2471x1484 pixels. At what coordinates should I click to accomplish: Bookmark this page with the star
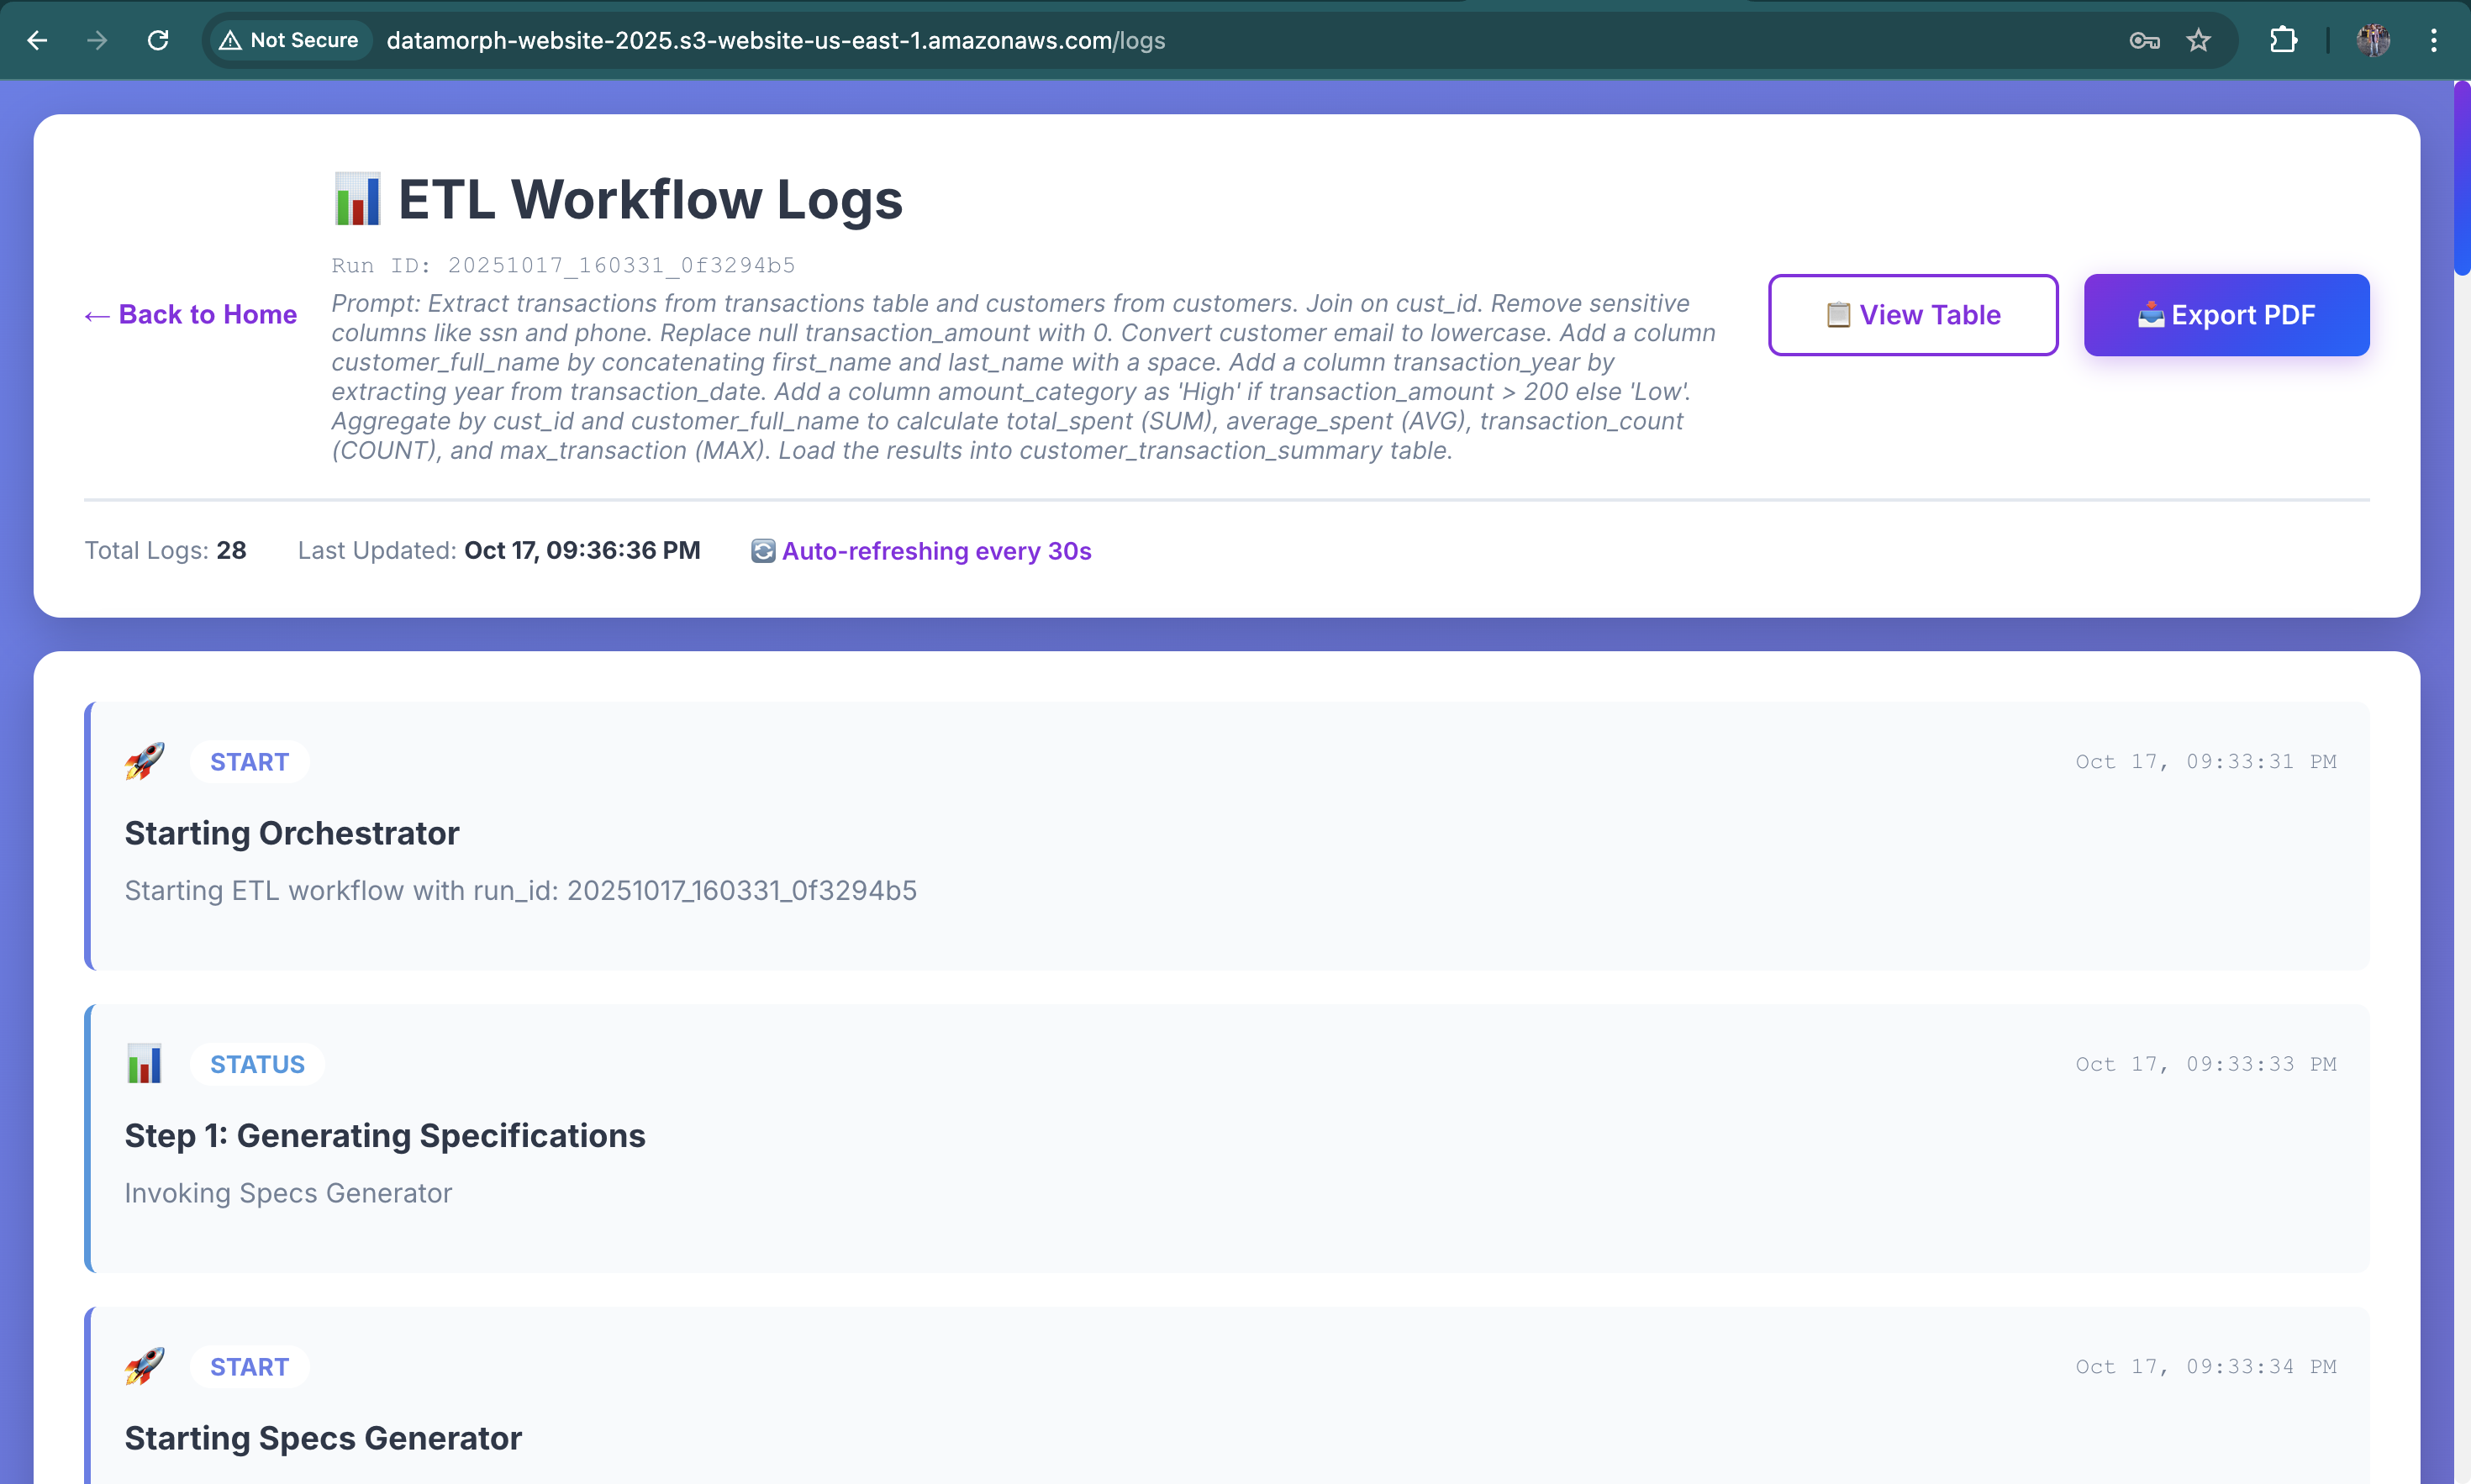(x=2198, y=40)
